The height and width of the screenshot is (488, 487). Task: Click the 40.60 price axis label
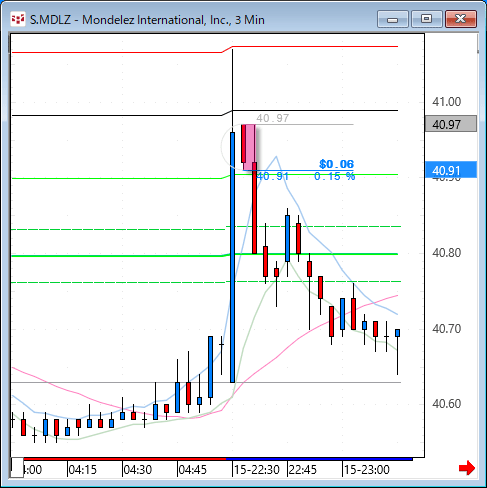coord(446,404)
